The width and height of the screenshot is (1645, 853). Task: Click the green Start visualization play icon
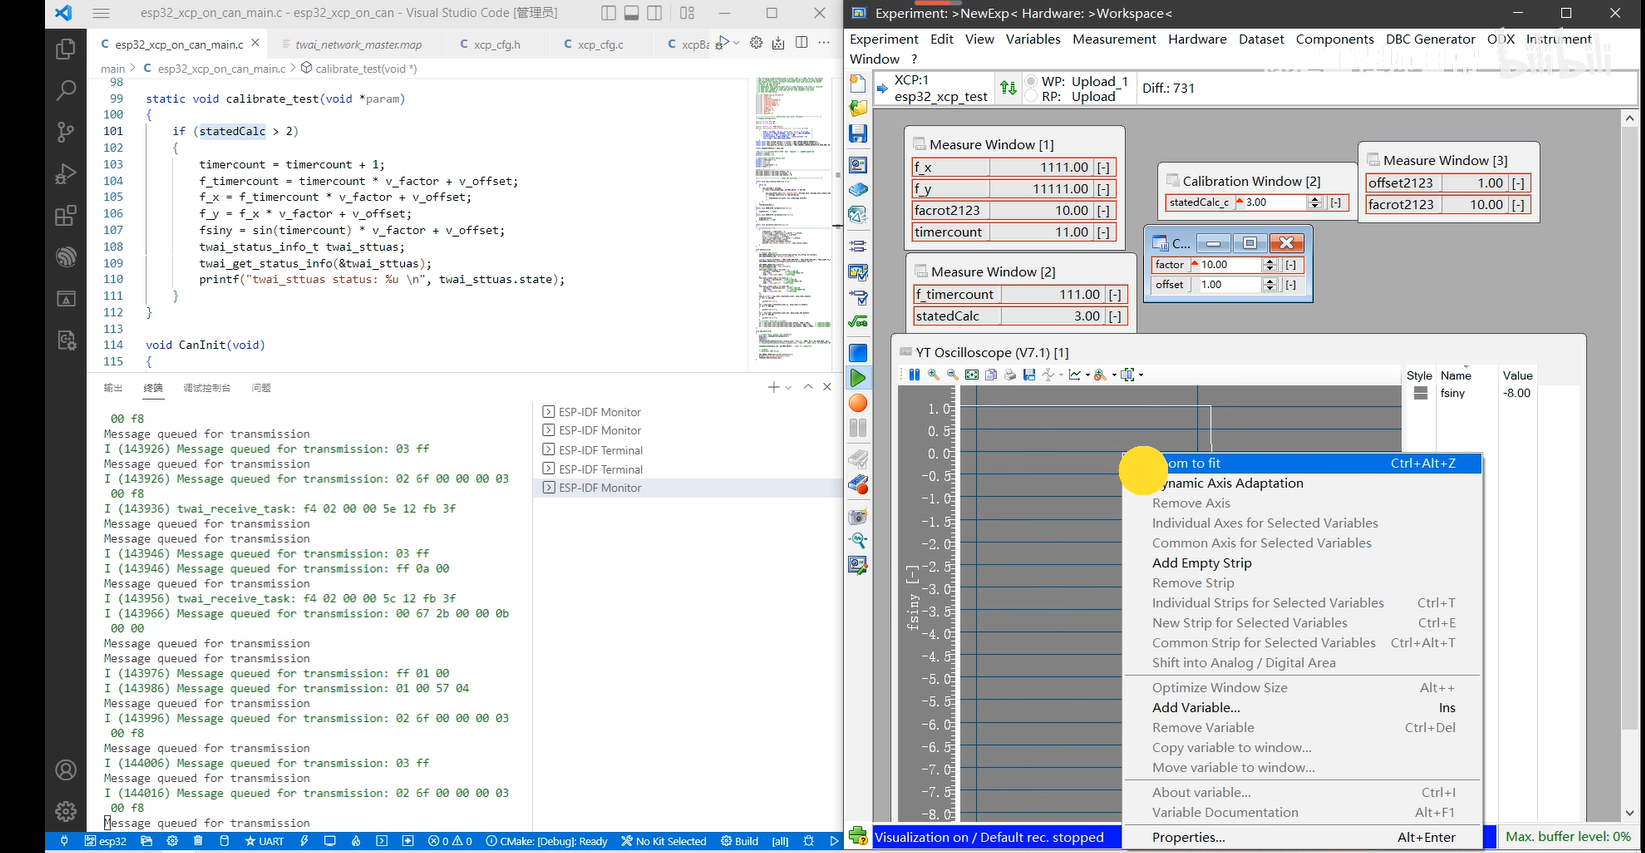858,378
